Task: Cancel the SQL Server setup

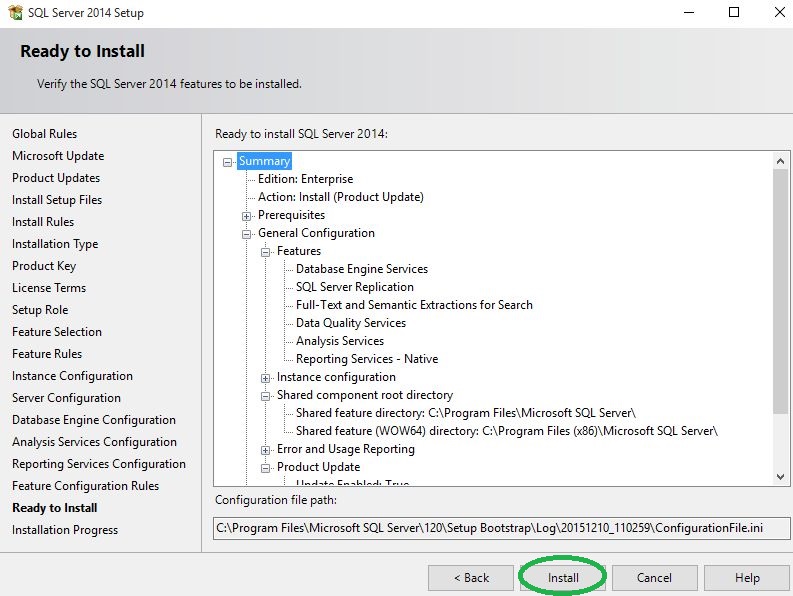Action: click(654, 578)
